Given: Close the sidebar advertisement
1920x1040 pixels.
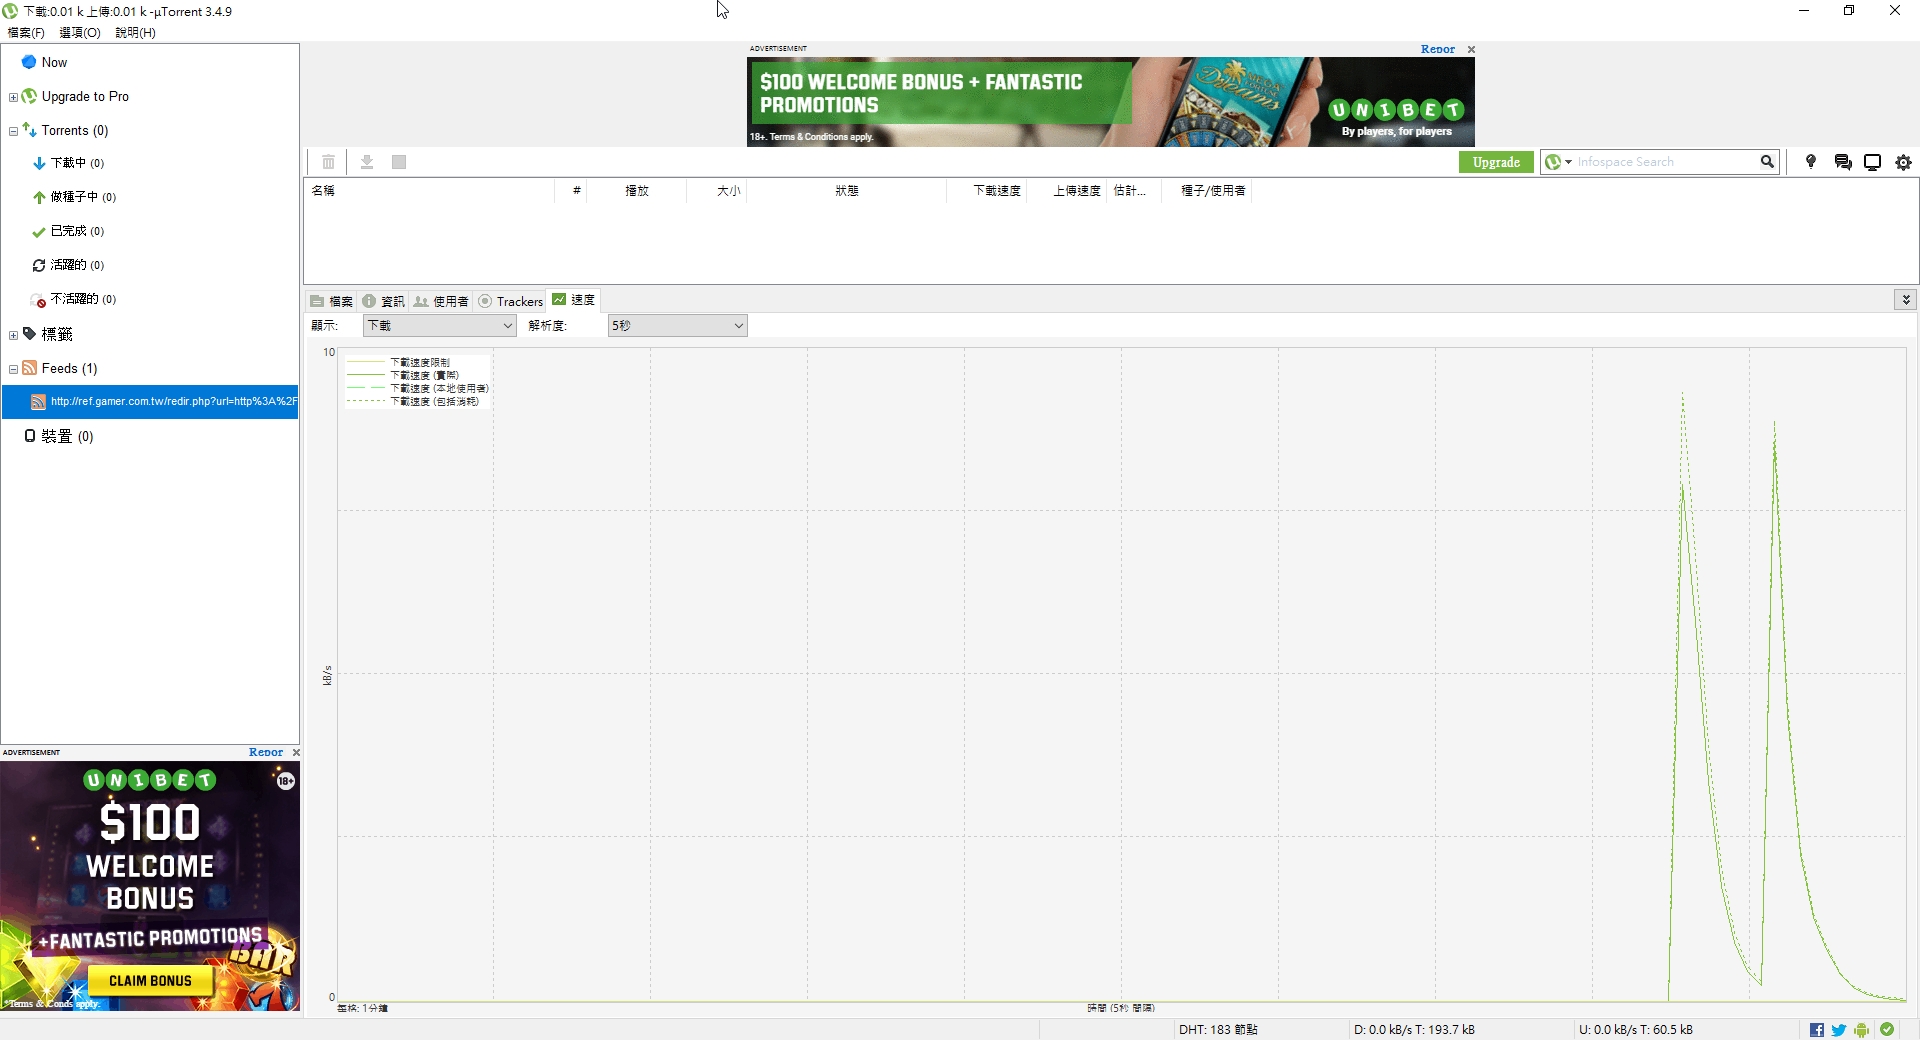Looking at the screenshot, I should point(296,752).
